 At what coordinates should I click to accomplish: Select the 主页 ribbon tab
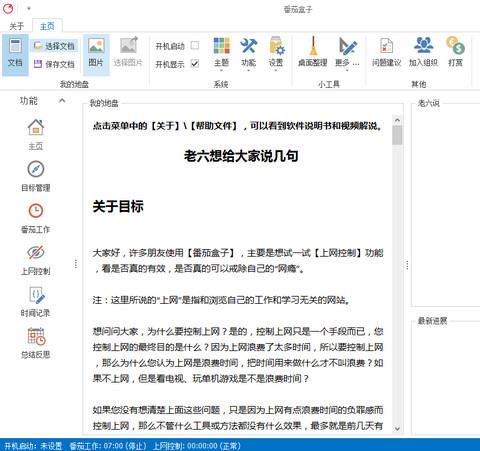pos(47,26)
